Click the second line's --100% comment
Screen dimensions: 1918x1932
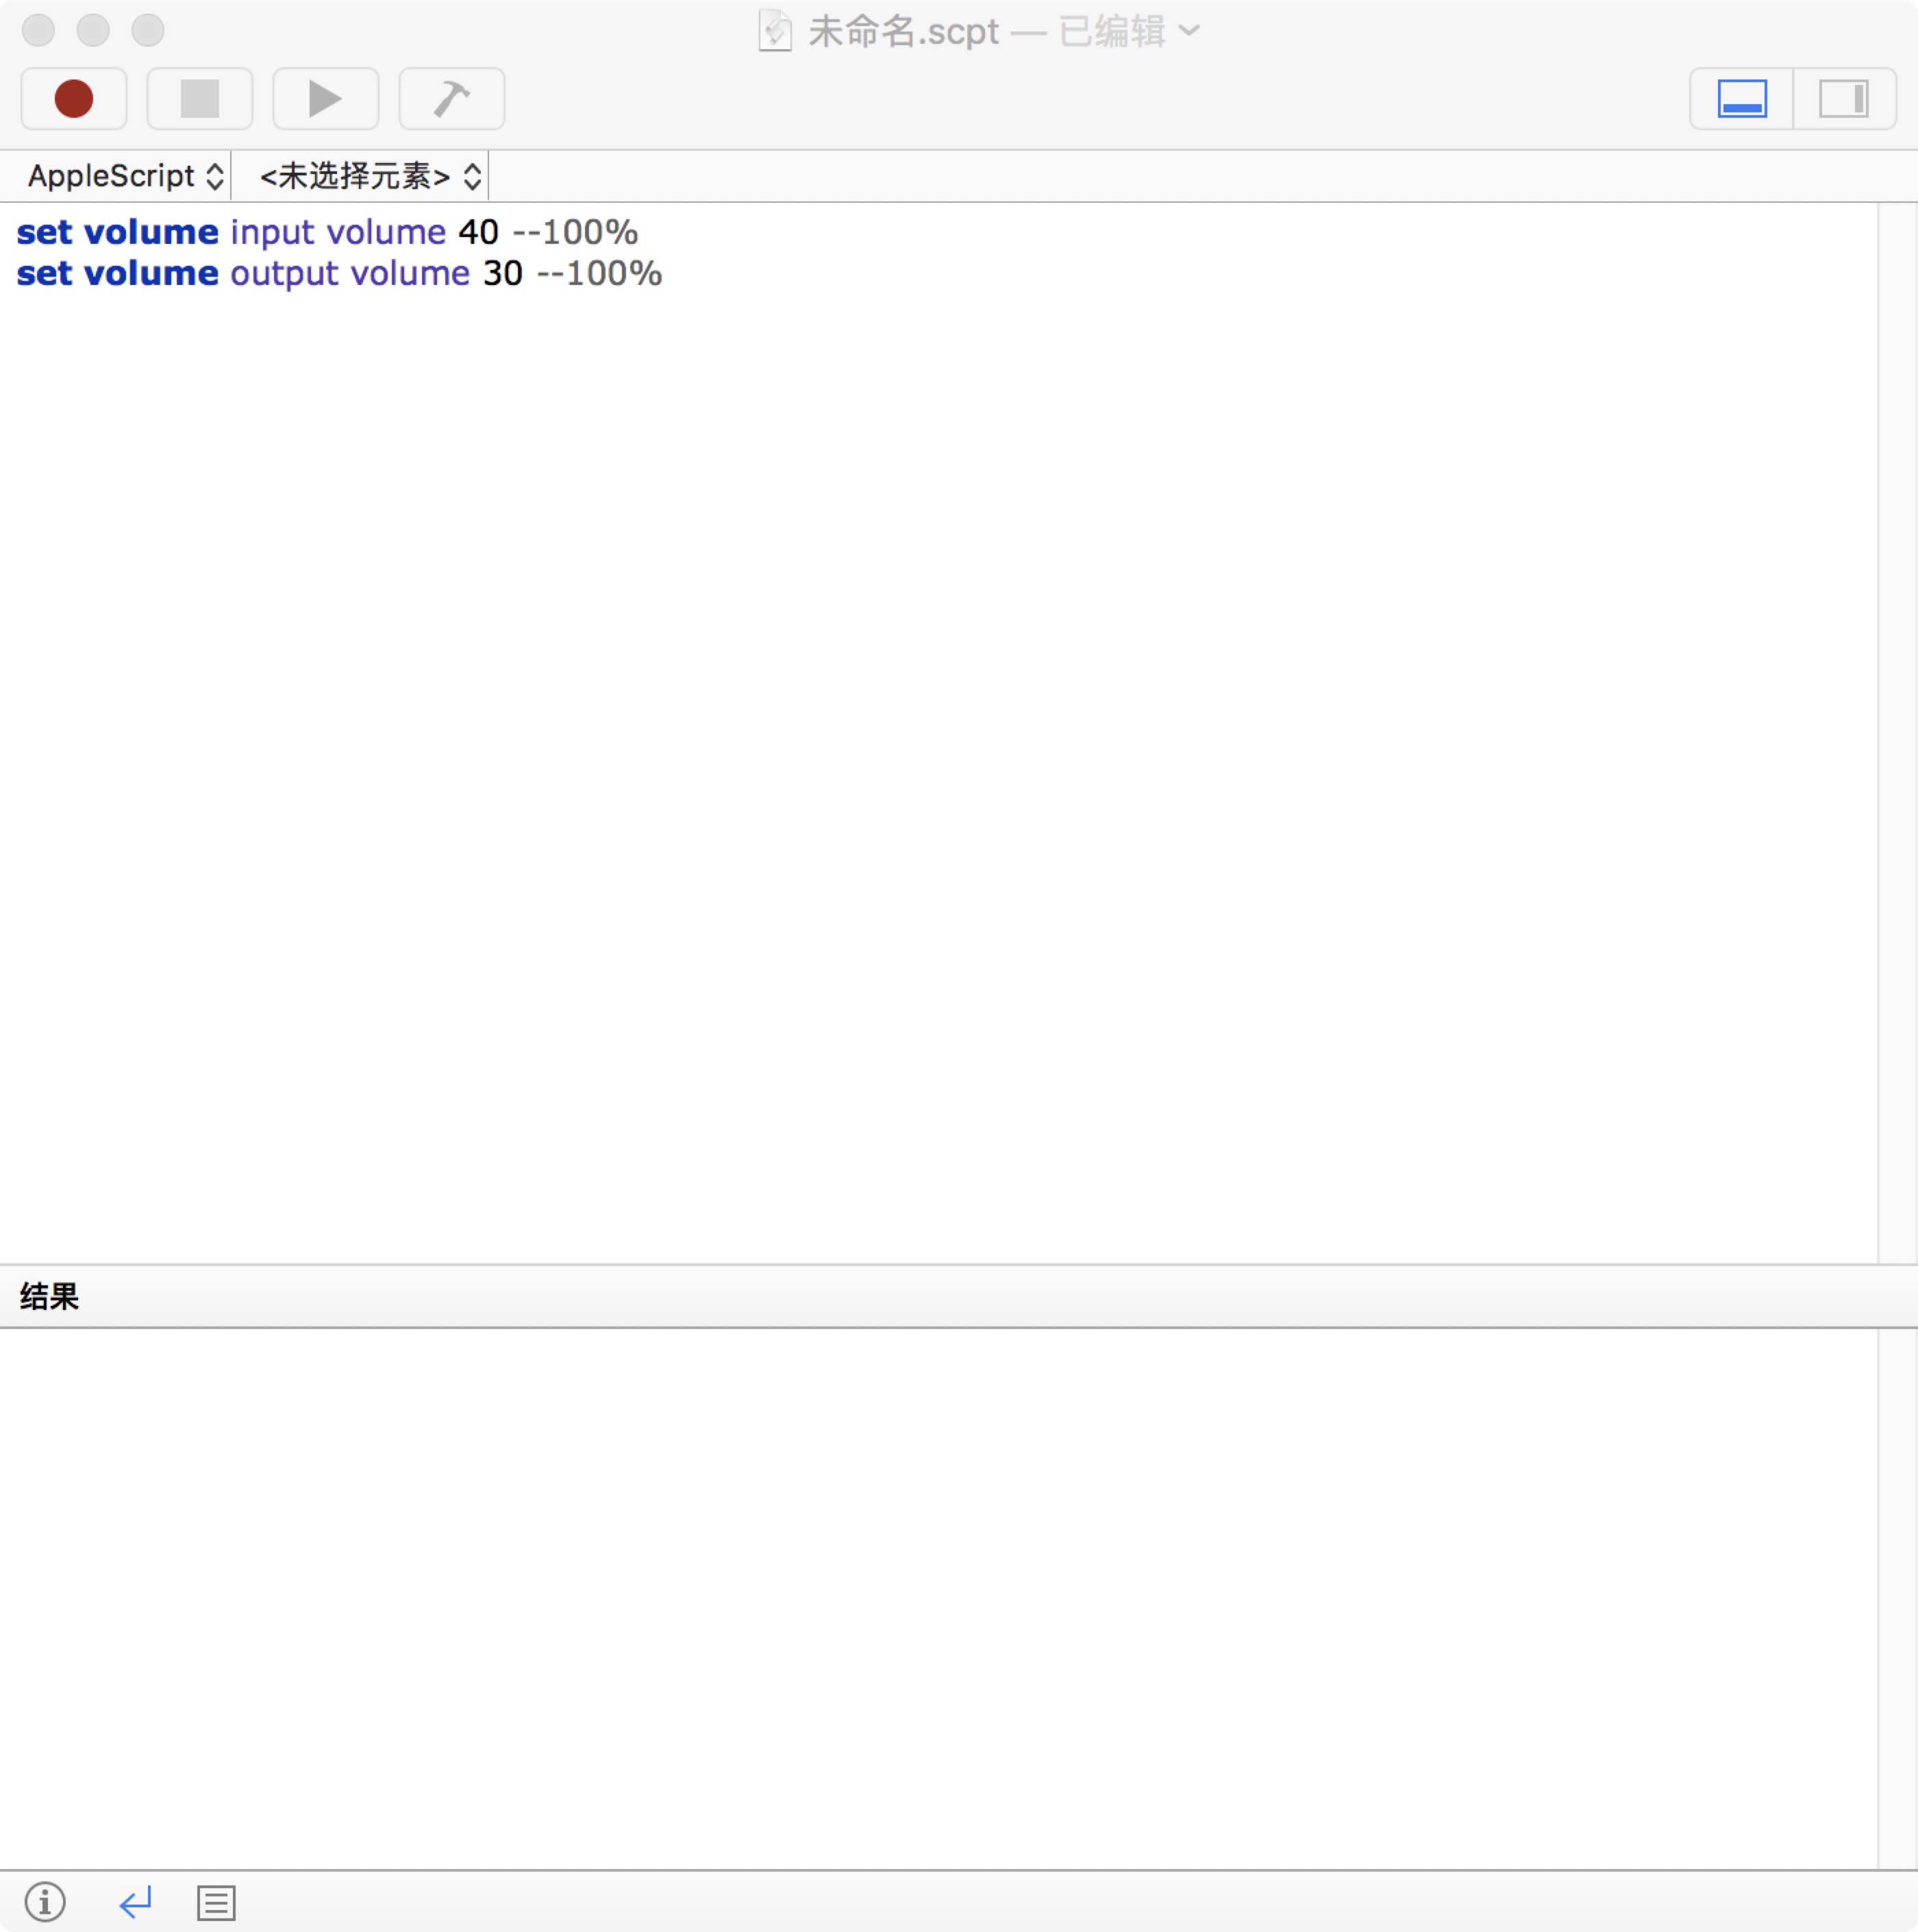pyautogui.click(x=600, y=273)
